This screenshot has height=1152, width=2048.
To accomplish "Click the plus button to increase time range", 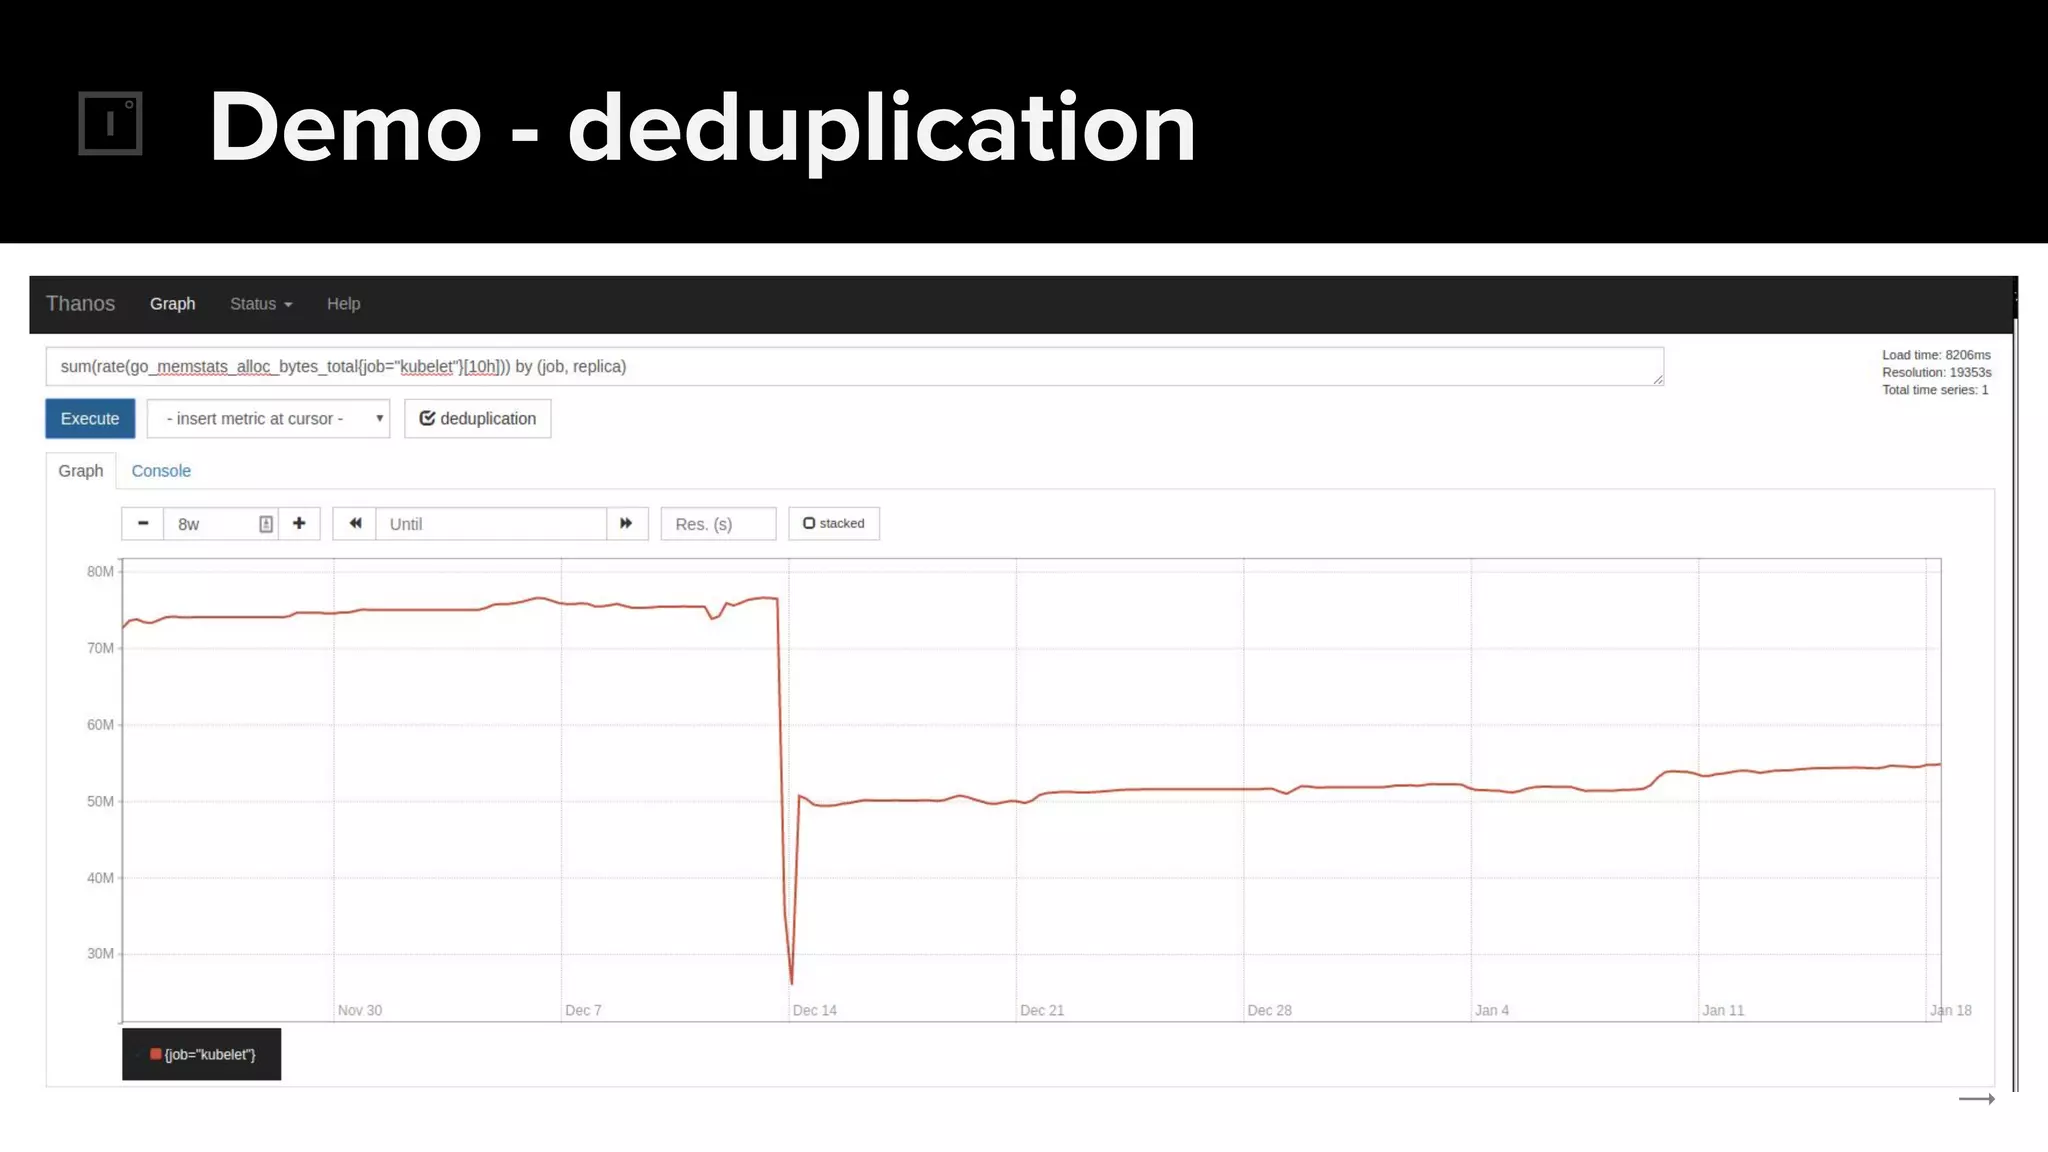I will coord(299,523).
